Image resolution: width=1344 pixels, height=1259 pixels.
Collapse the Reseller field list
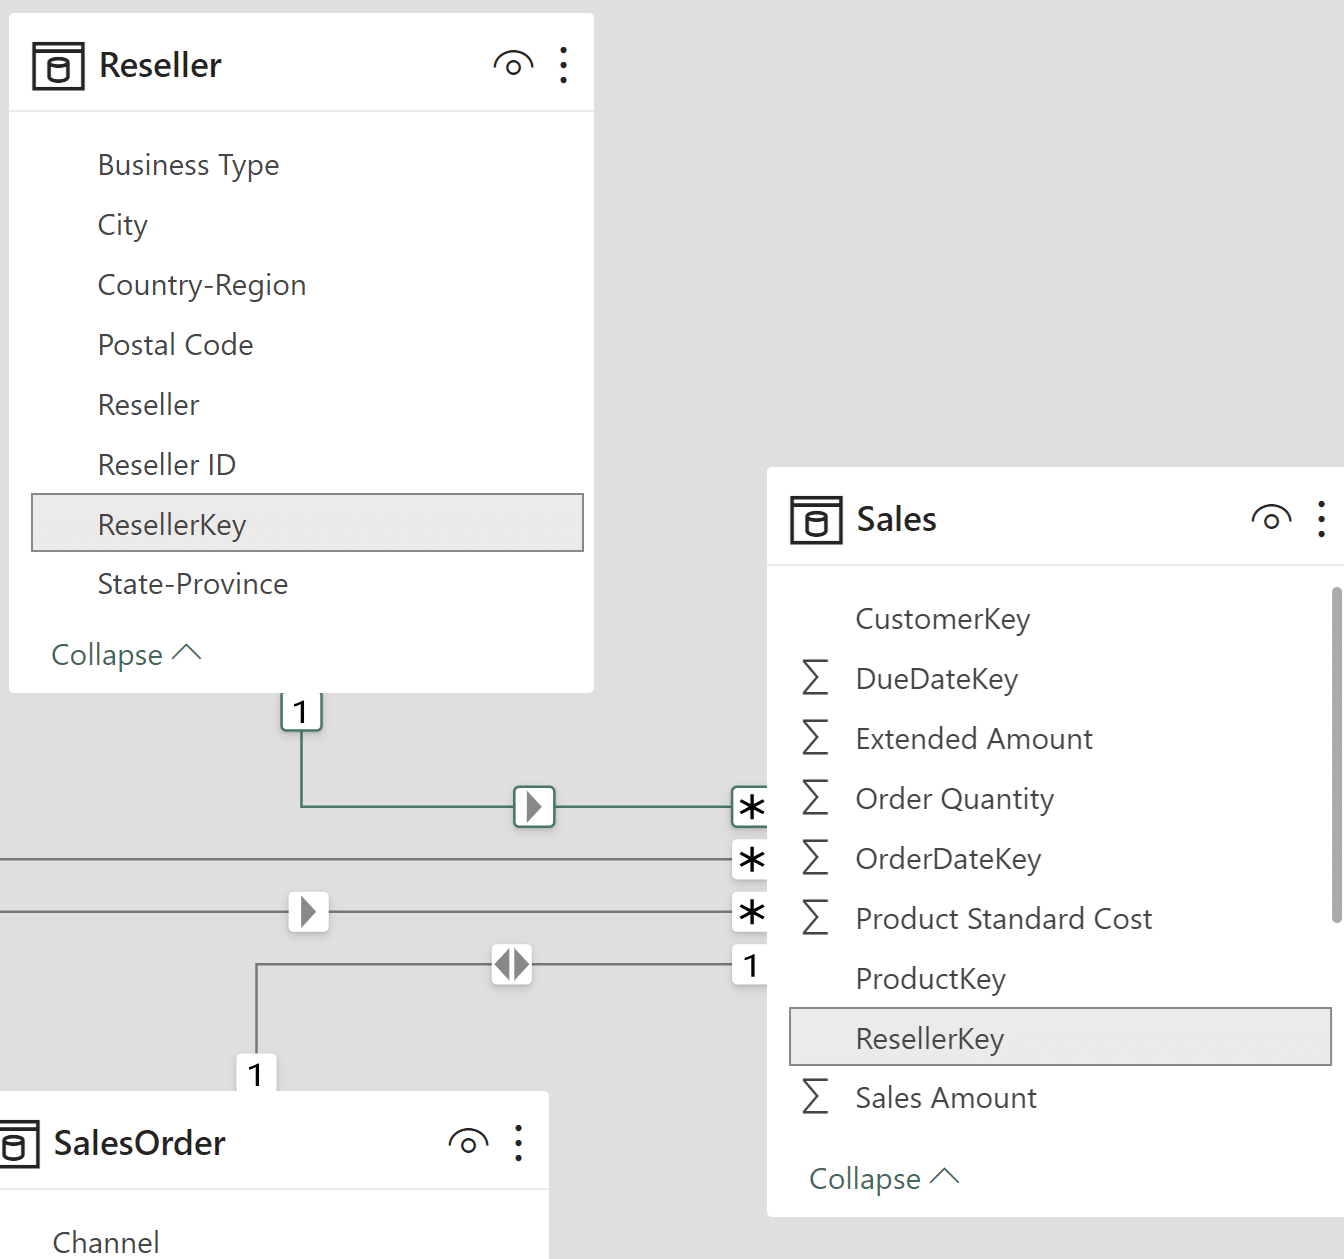click(x=126, y=654)
